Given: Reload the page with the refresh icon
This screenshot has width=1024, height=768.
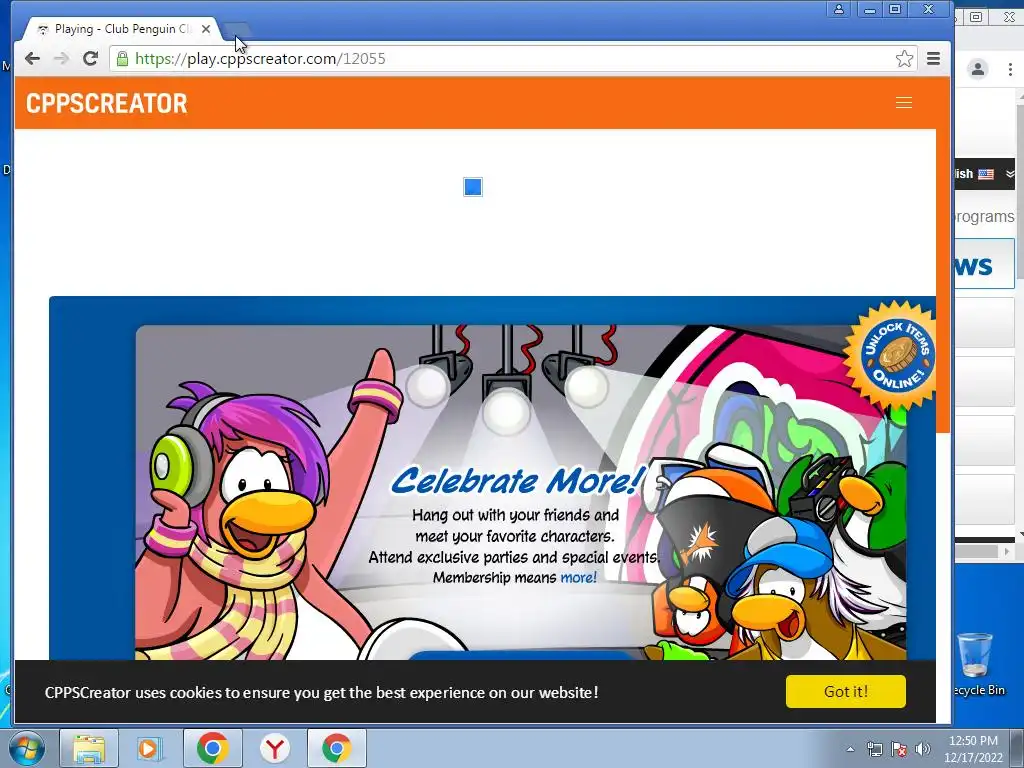Looking at the screenshot, I should pyautogui.click(x=90, y=59).
